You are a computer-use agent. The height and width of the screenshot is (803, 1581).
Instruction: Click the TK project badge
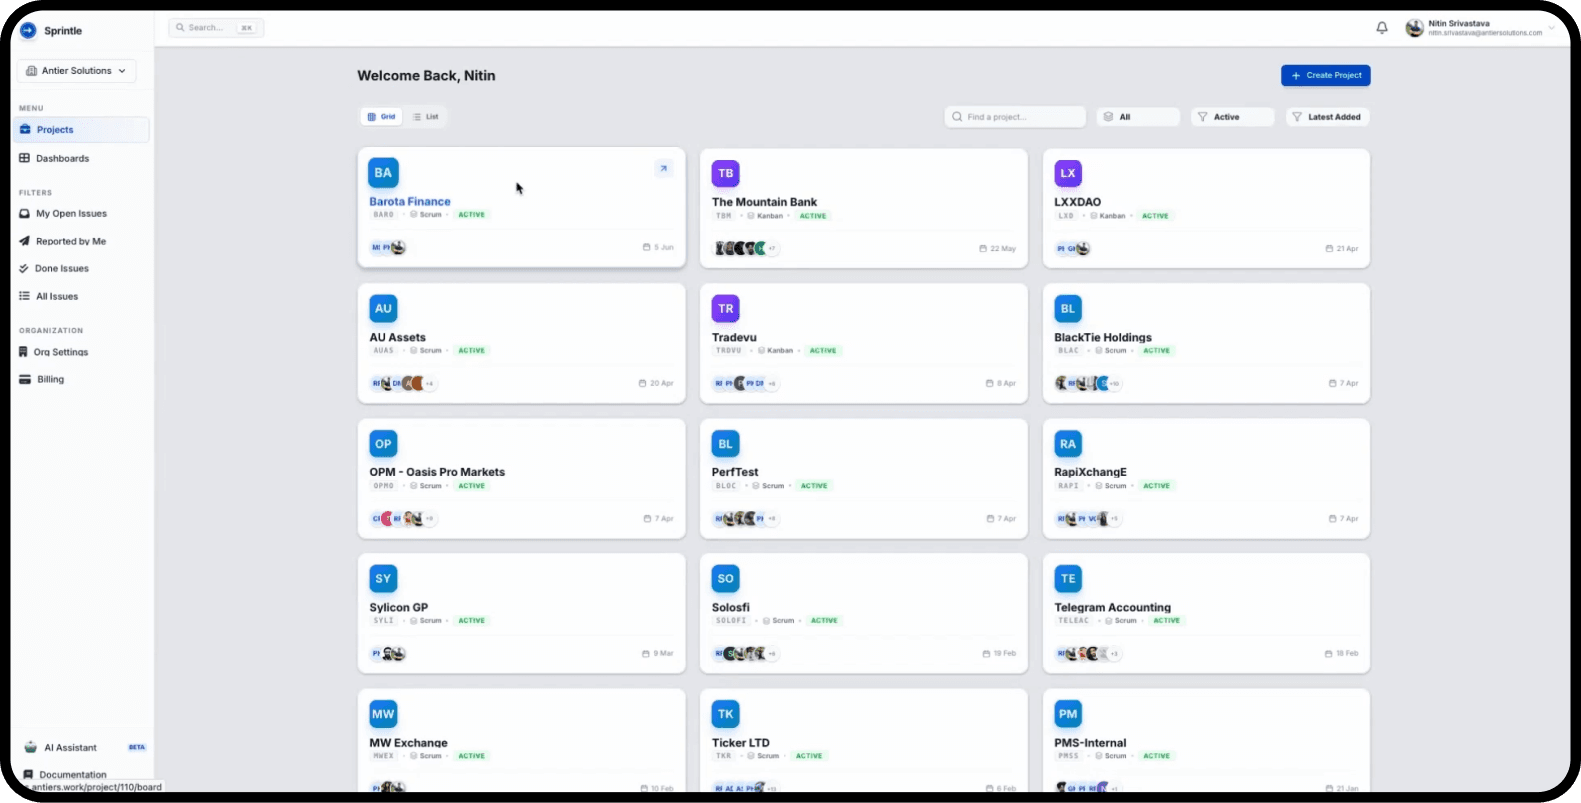tap(726, 714)
